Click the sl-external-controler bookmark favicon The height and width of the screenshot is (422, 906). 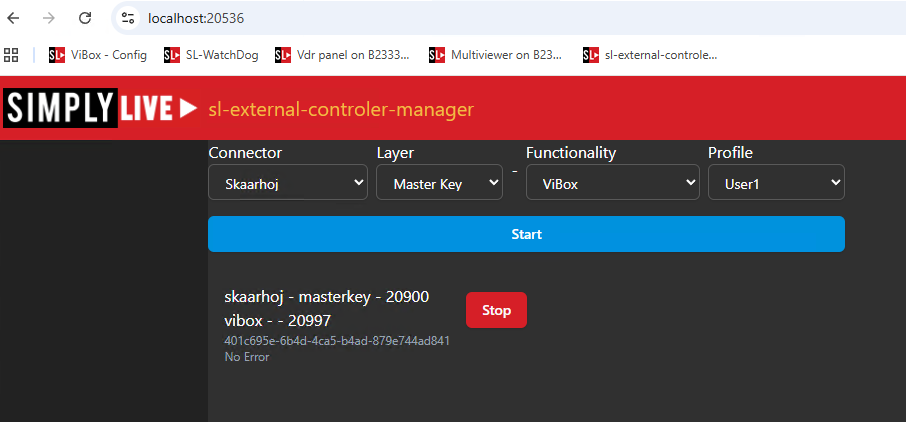pyautogui.click(x=591, y=55)
